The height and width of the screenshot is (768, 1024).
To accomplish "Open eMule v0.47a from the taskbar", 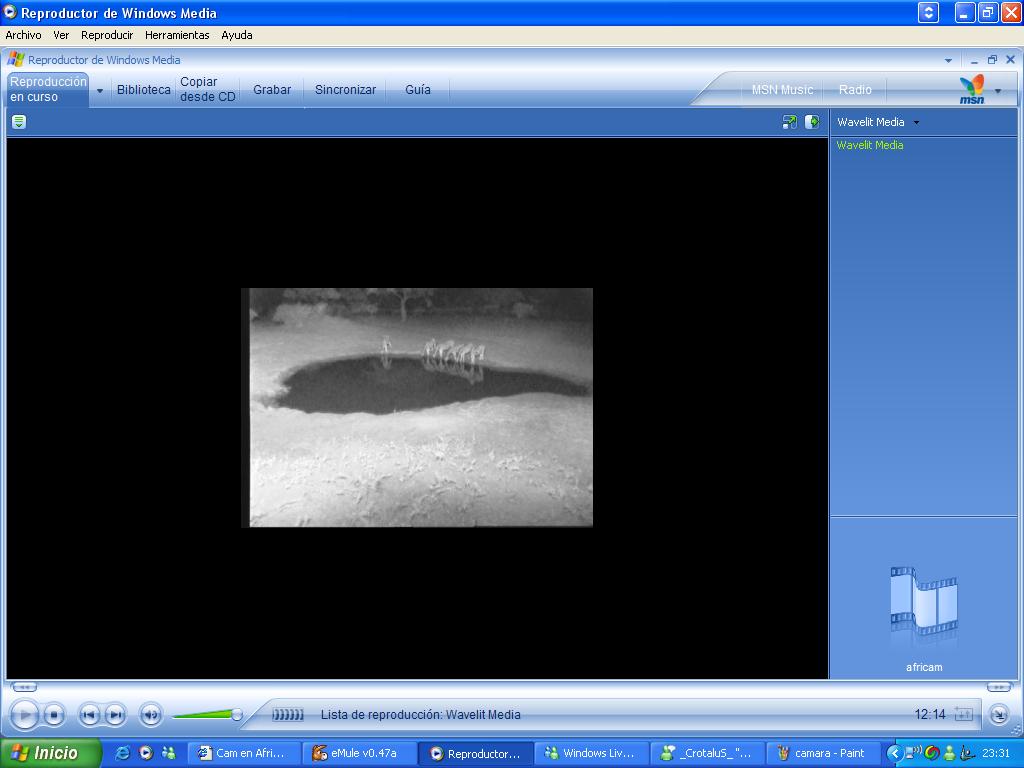I will (x=361, y=753).
